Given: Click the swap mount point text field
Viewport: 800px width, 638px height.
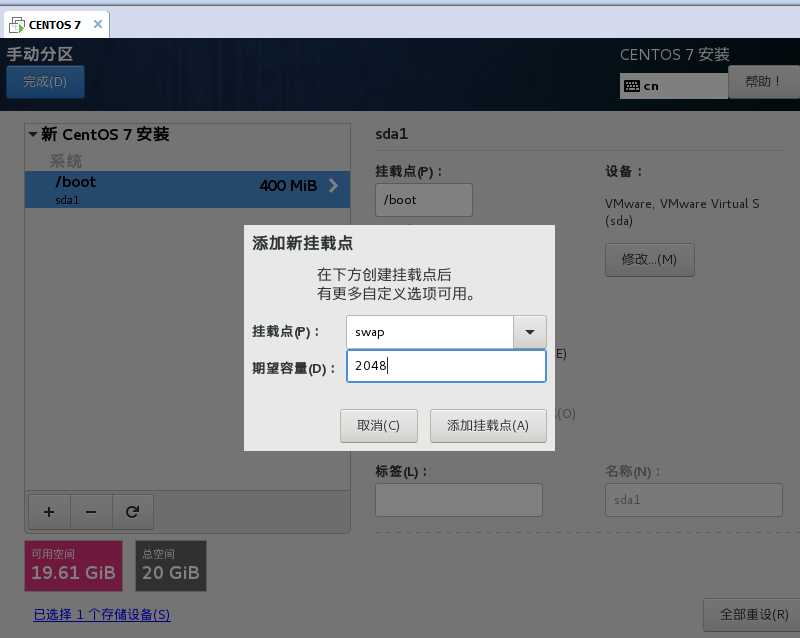Looking at the screenshot, I should pos(430,332).
